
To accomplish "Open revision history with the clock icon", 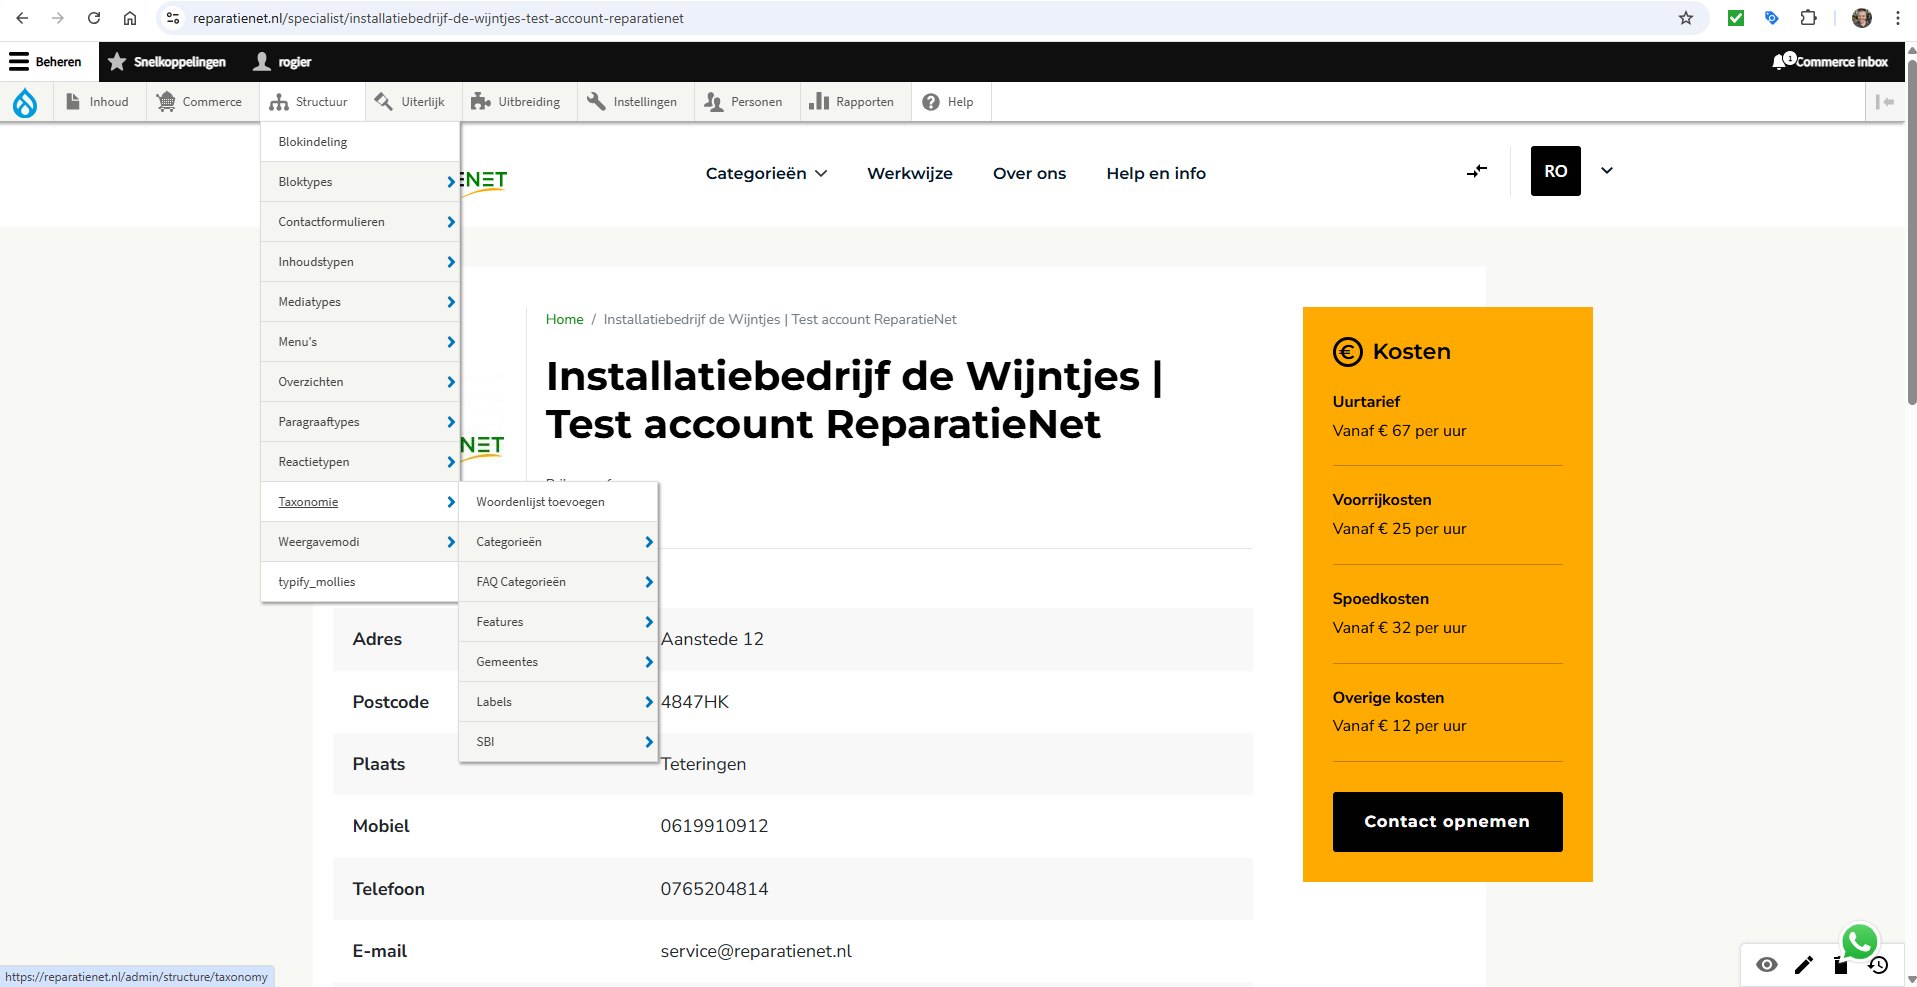I will pos(1878,965).
